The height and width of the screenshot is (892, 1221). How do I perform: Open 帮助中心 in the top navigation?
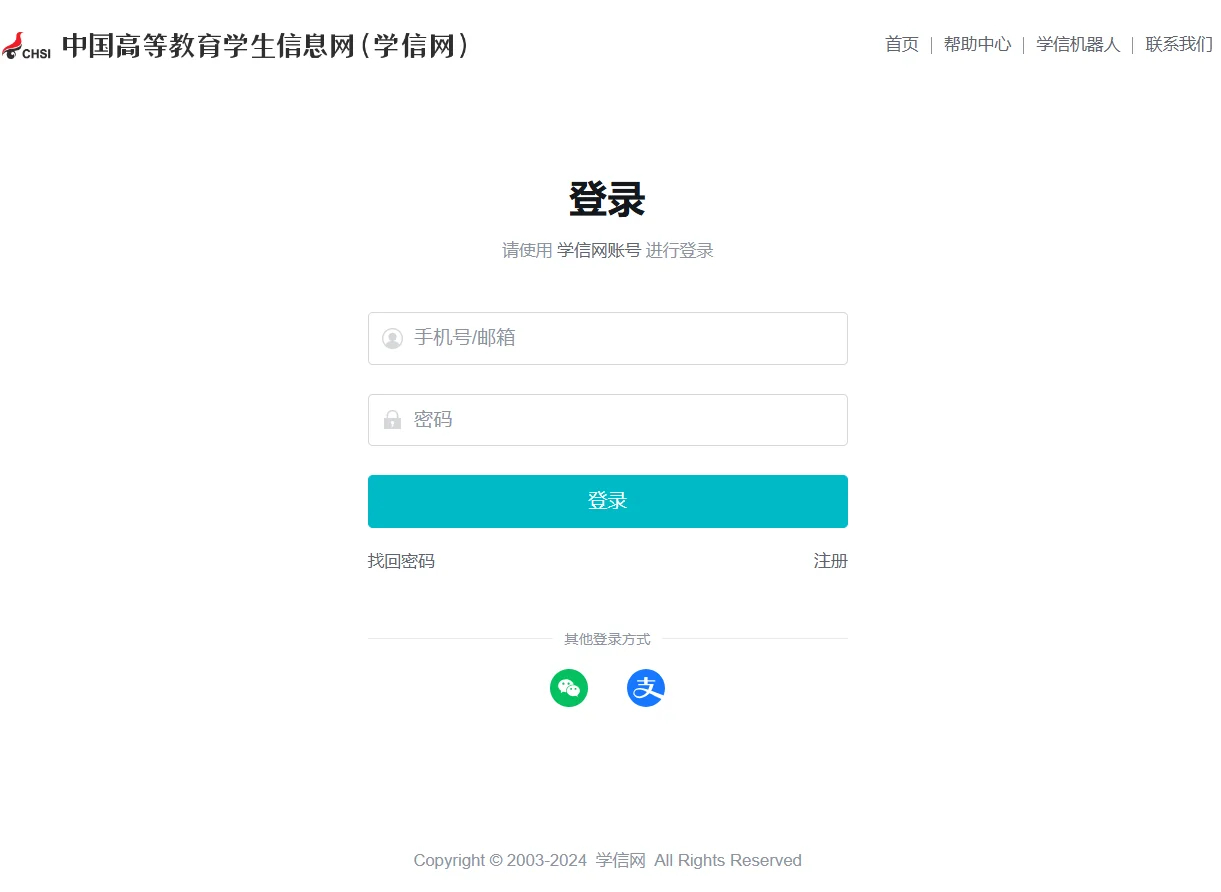[977, 45]
